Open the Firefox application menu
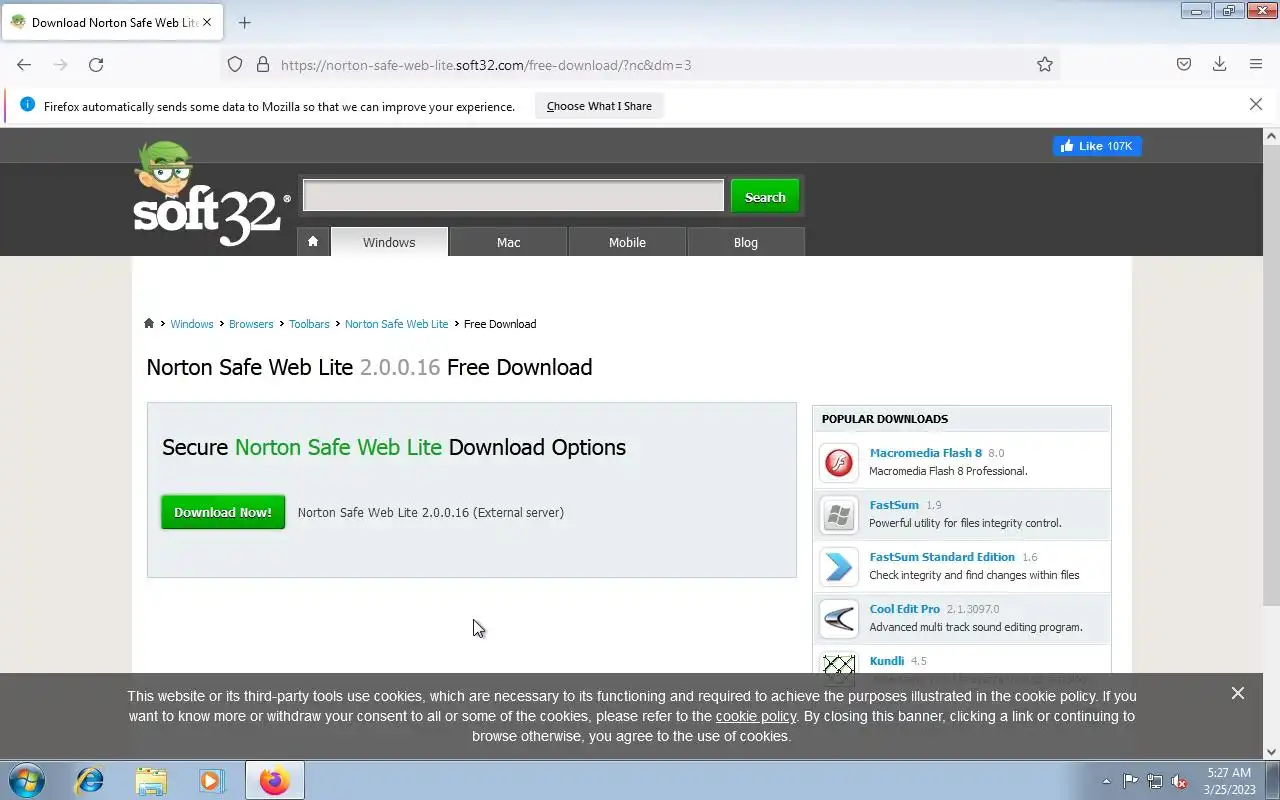This screenshot has height=800, width=1280. [1256, 64]
